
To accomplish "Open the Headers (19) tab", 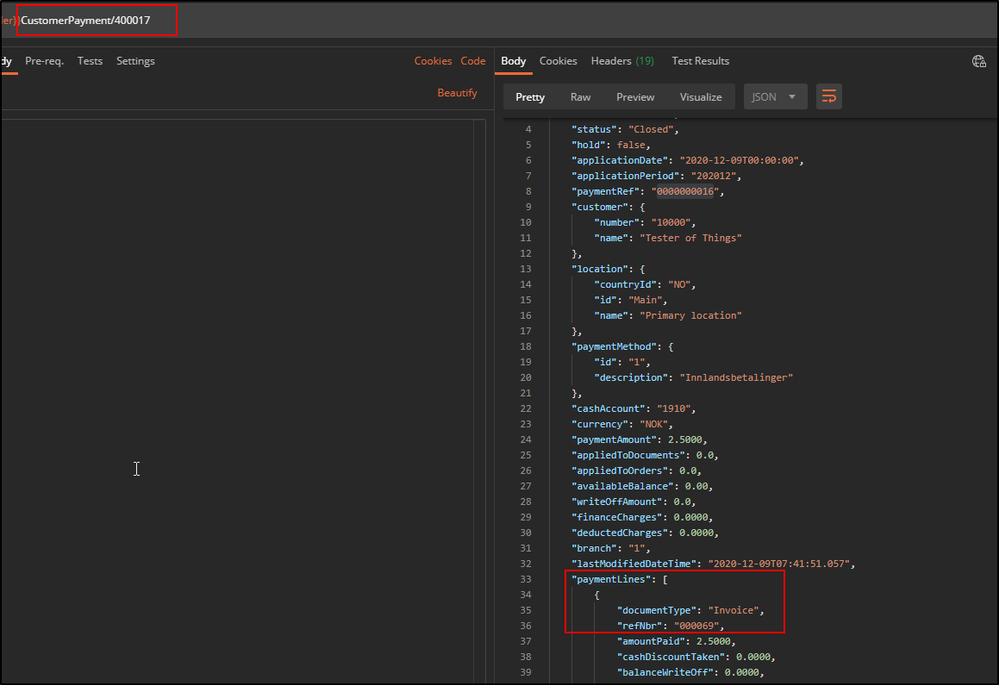I will 622,61.
